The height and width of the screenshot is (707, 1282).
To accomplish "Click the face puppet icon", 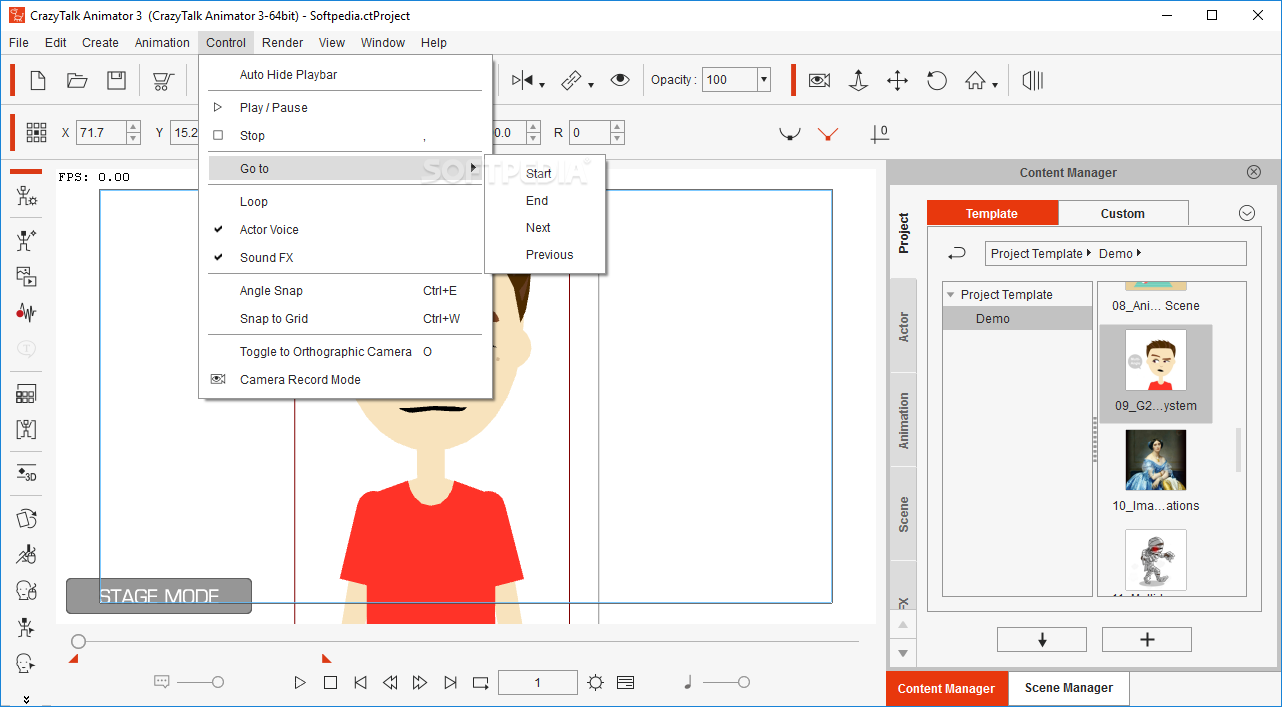I will (x=27, y=590).
